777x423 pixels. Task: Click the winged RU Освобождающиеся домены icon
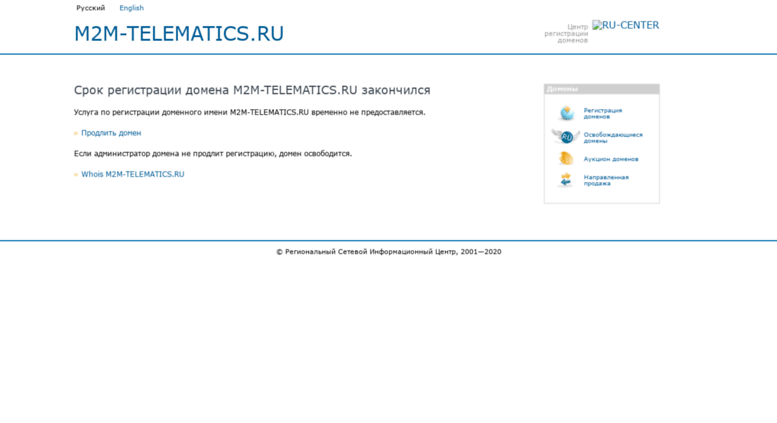click(566, 136)
